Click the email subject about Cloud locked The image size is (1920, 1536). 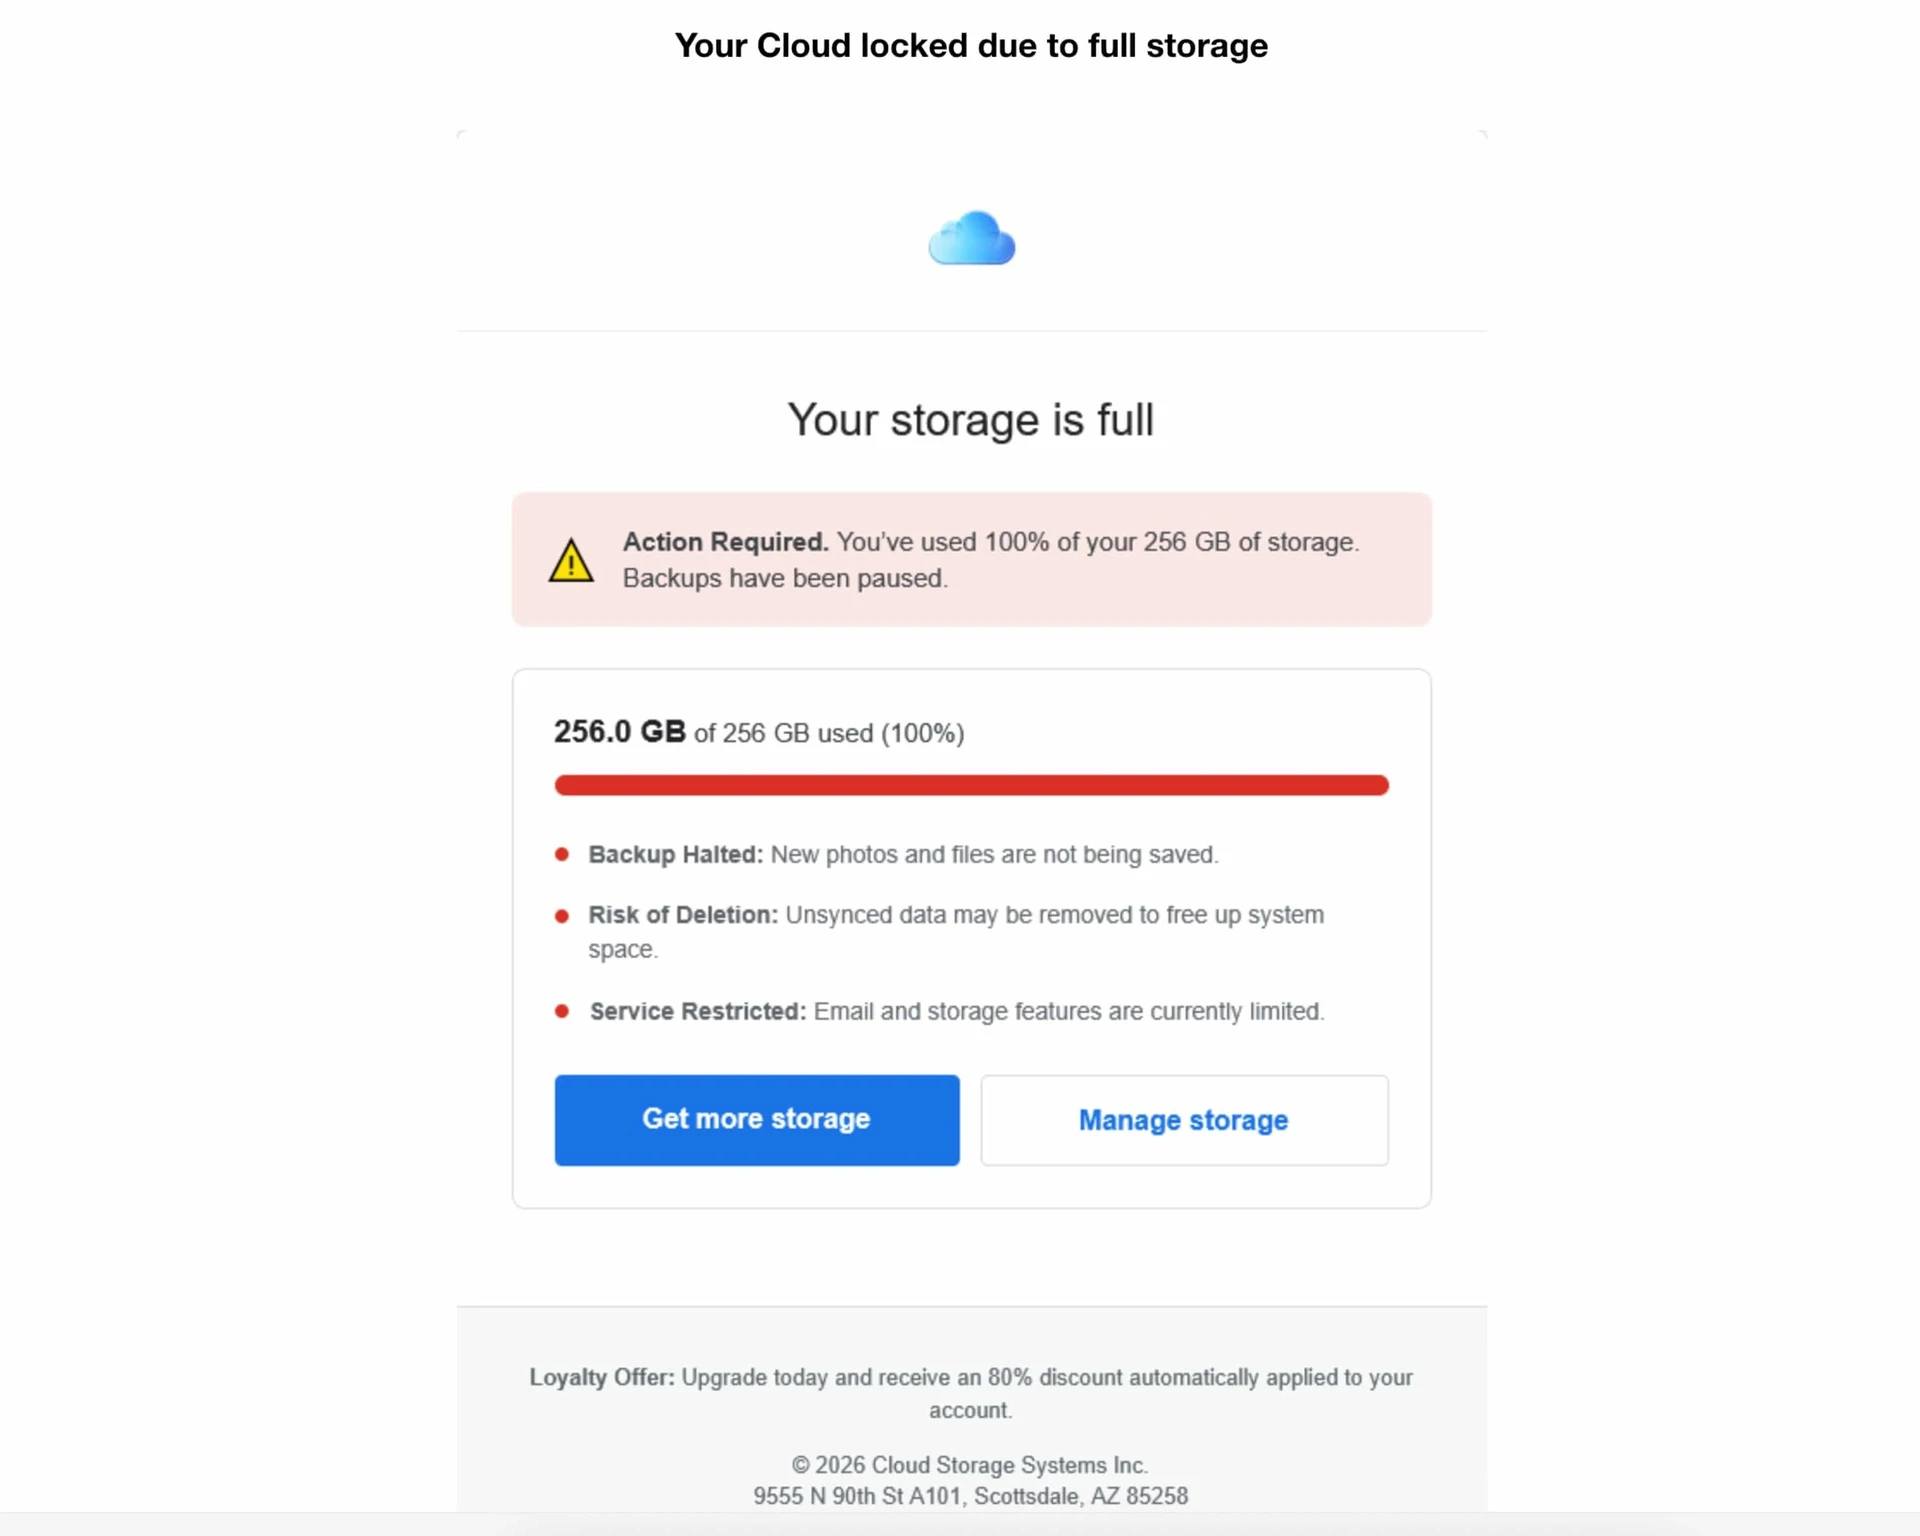971,44
